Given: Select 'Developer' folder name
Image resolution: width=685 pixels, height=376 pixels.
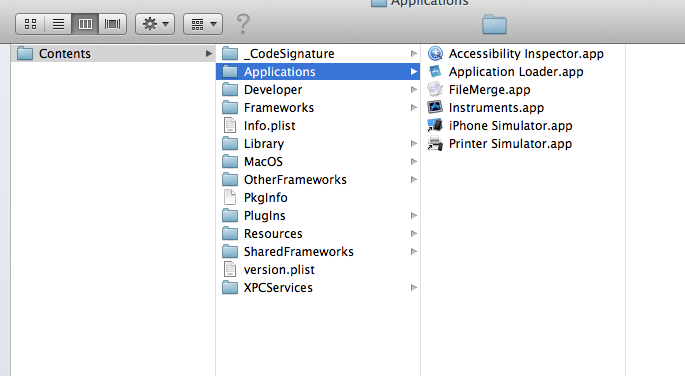Looking at the screenshot, I should click(x=273, y=90).
